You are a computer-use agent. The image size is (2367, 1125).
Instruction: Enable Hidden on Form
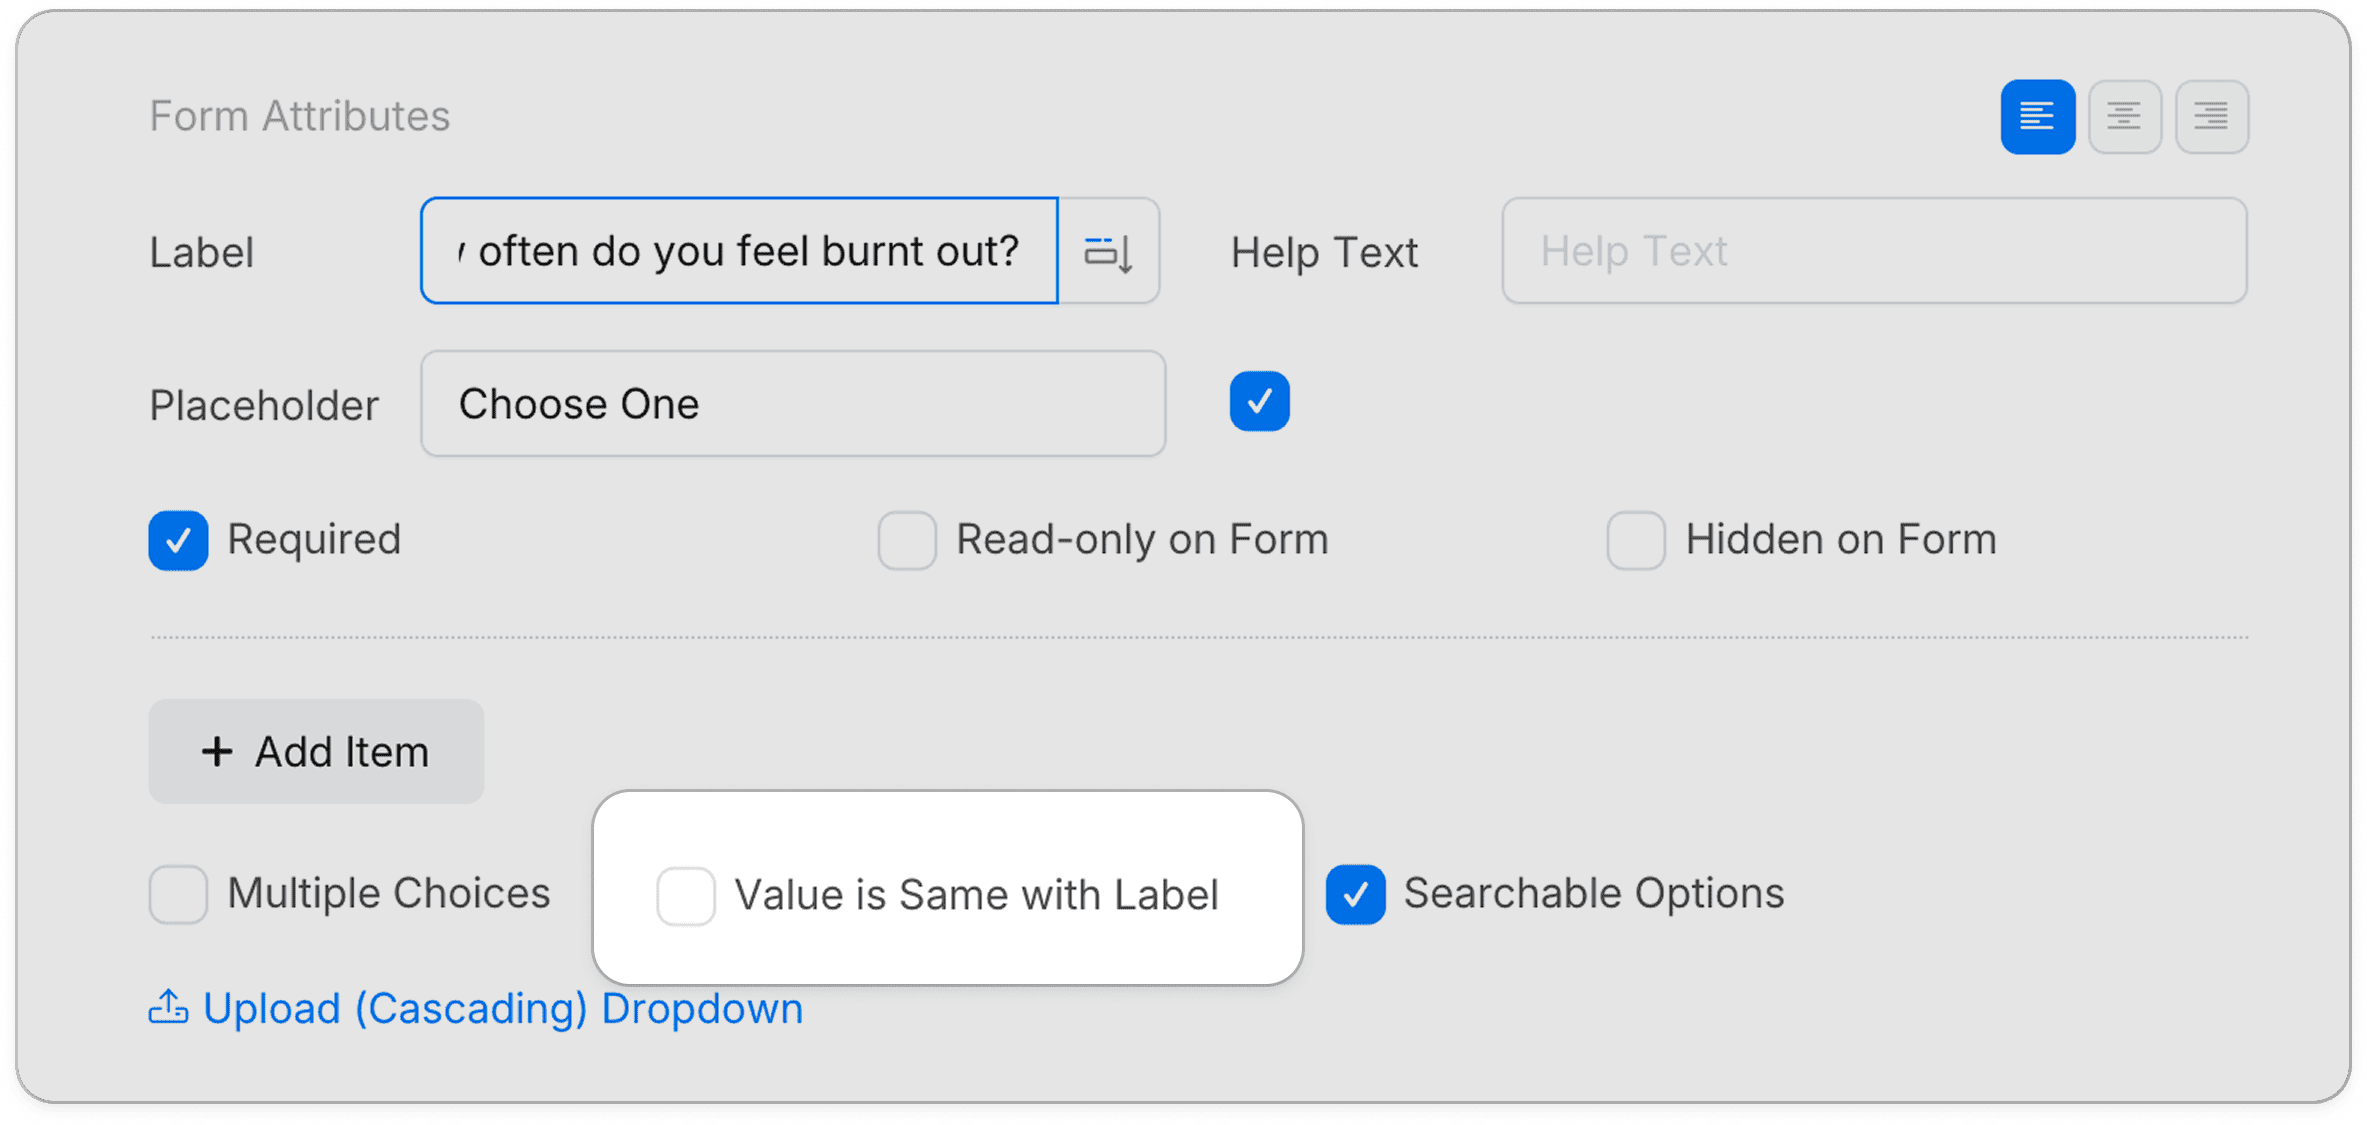[x=1635, y=540]
